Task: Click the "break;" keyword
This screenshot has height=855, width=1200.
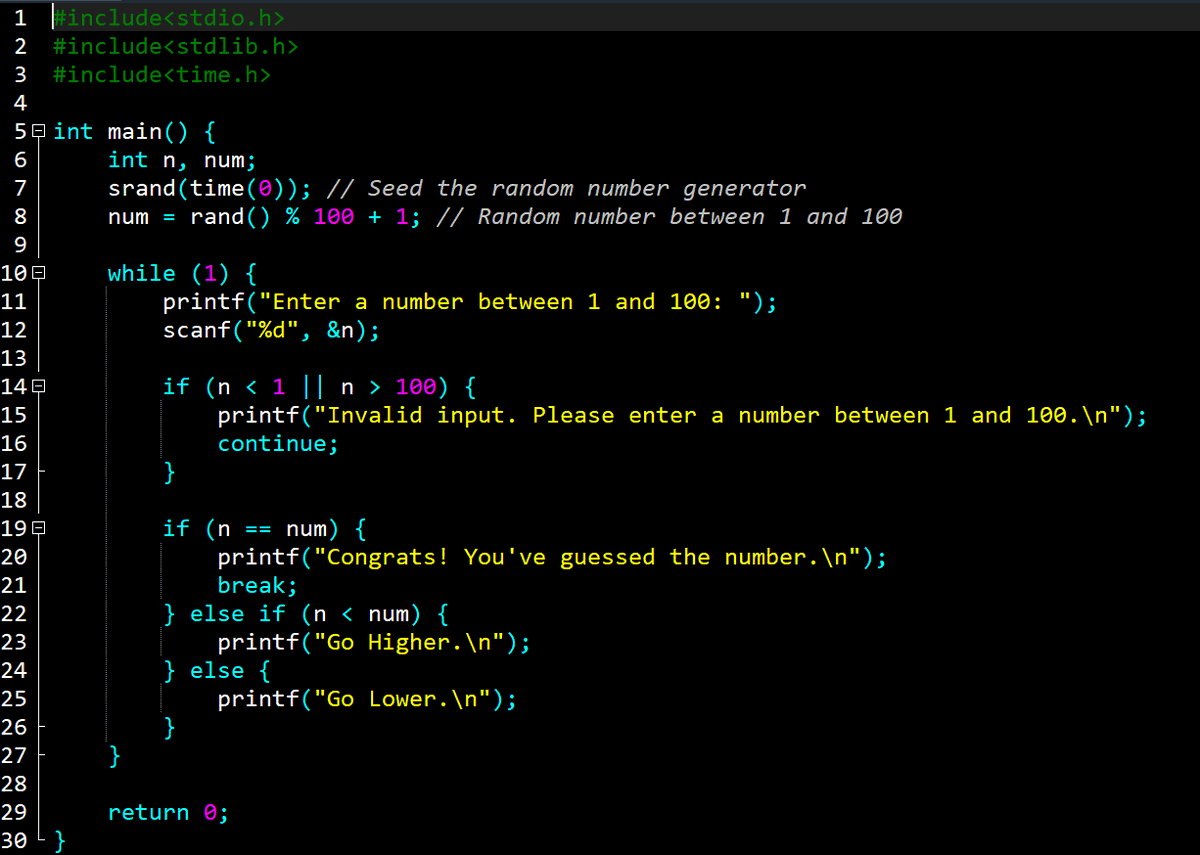Action: click(257, 585)
